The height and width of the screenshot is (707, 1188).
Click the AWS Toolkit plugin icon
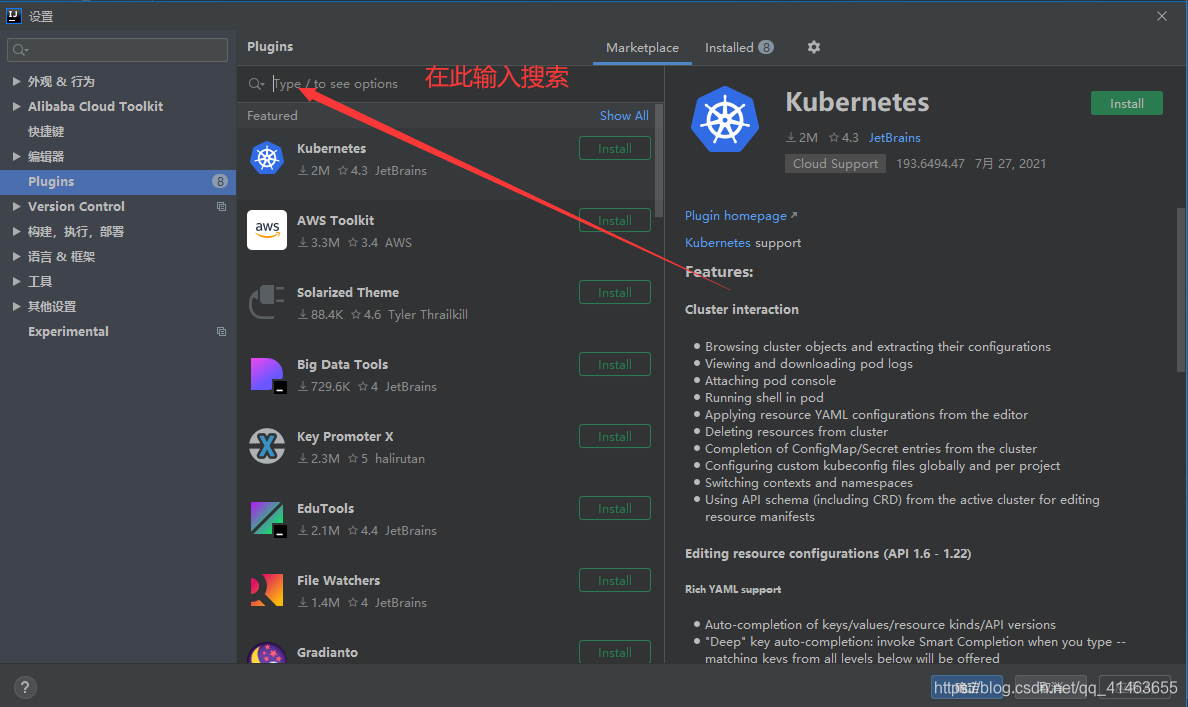(x=267, y=230)
